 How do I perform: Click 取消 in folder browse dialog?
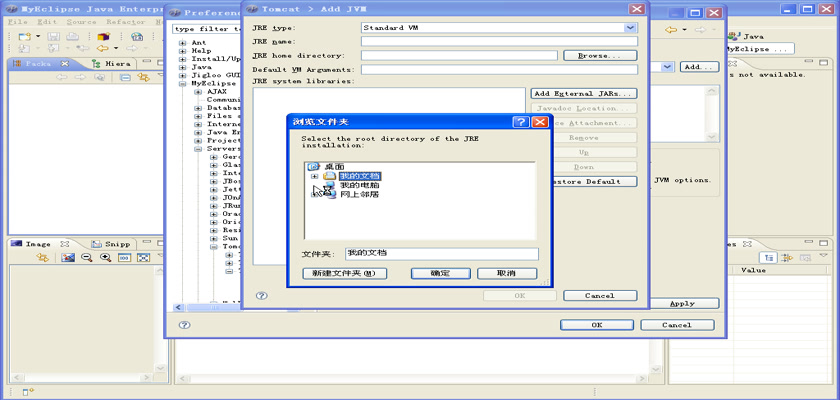click(507, 274)
